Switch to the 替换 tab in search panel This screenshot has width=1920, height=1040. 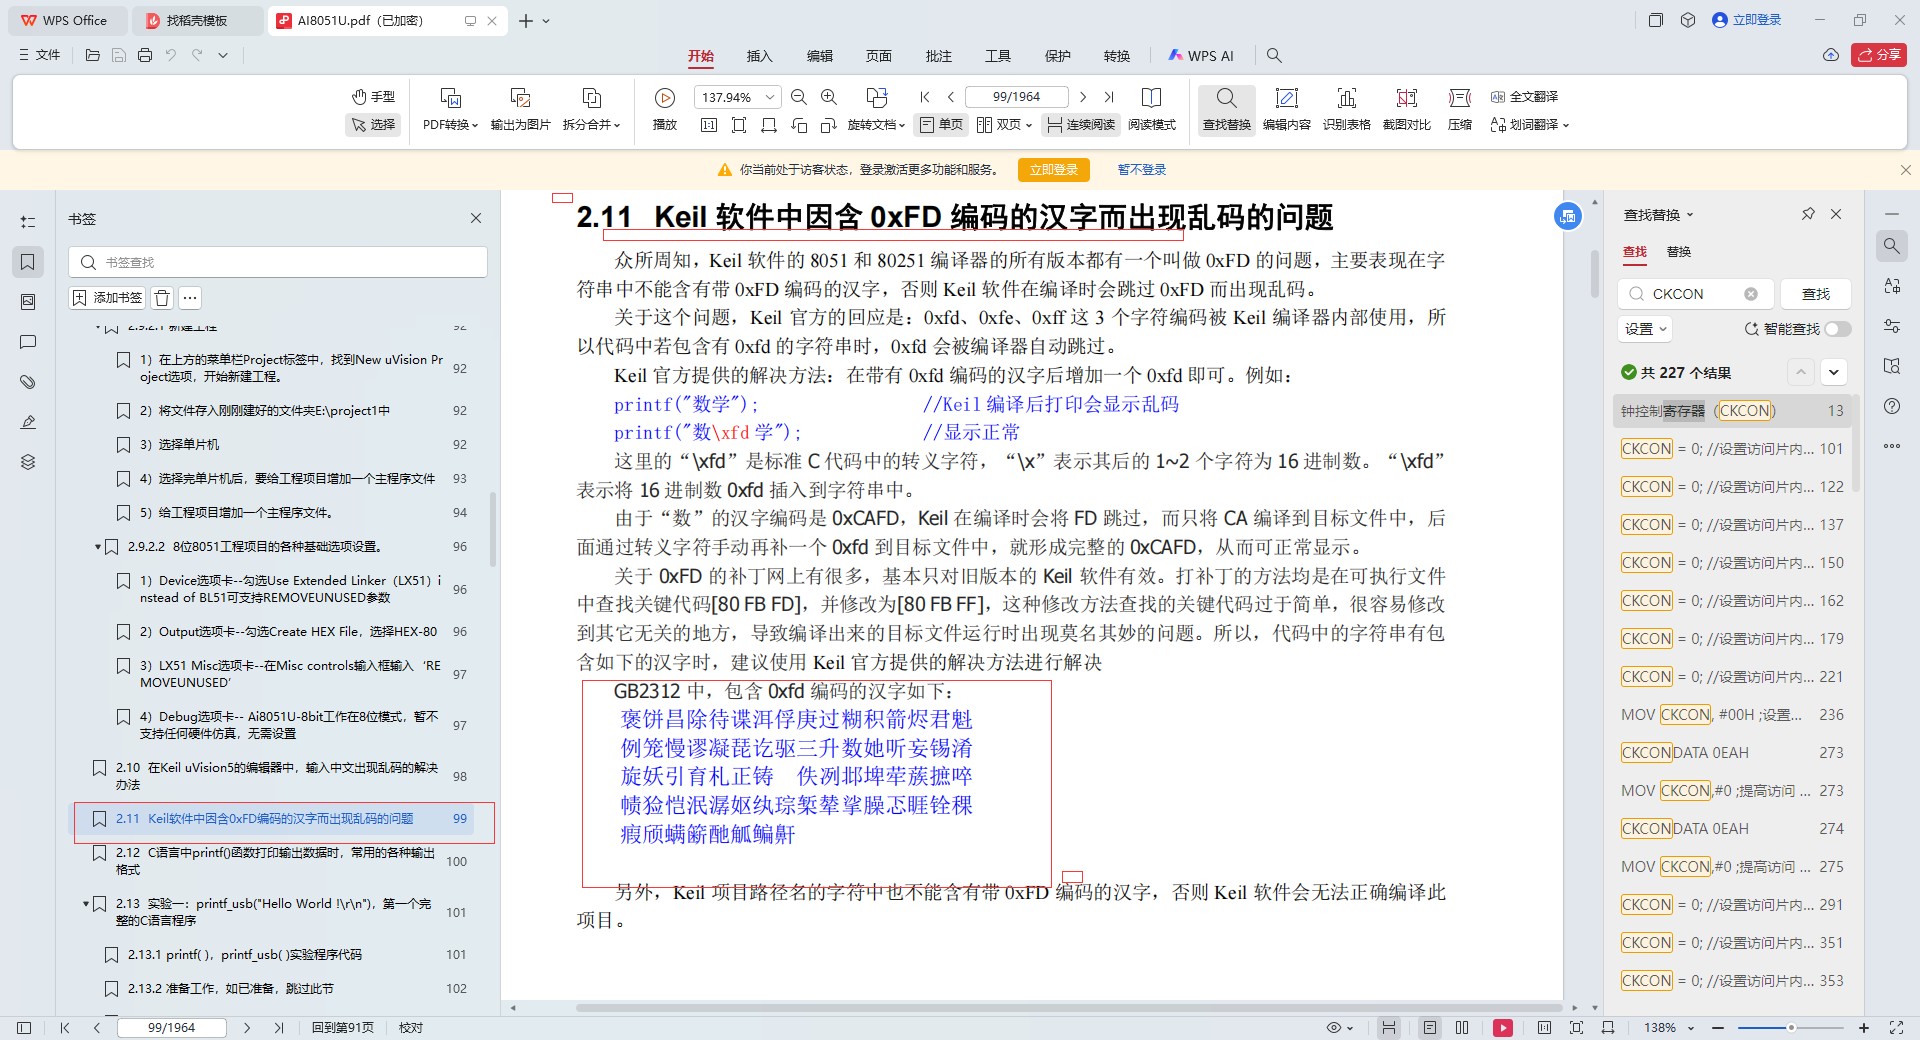click(x=1679, y=252)
